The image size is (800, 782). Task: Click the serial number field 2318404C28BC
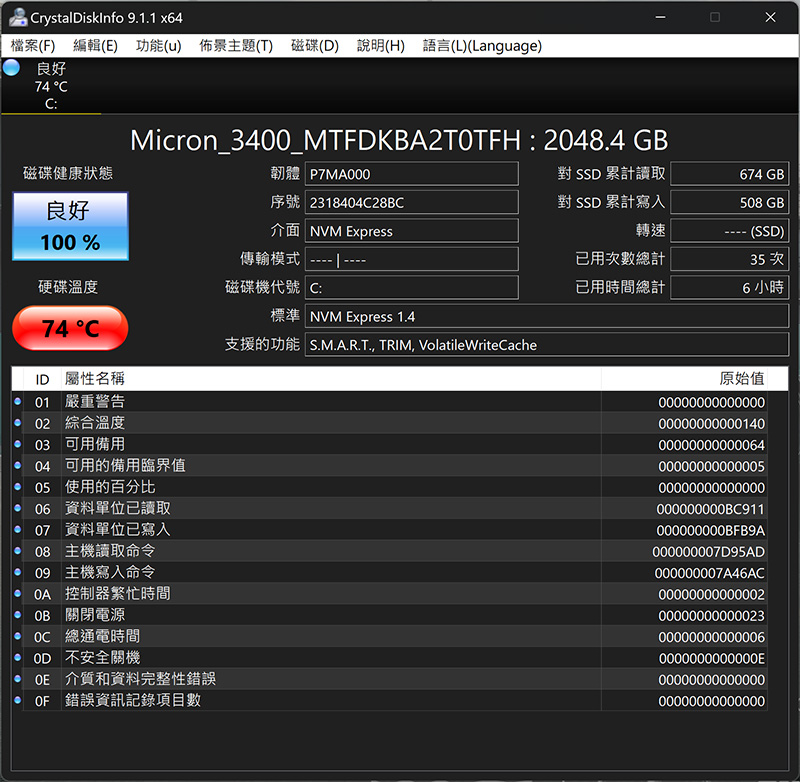tap(412, 203)
